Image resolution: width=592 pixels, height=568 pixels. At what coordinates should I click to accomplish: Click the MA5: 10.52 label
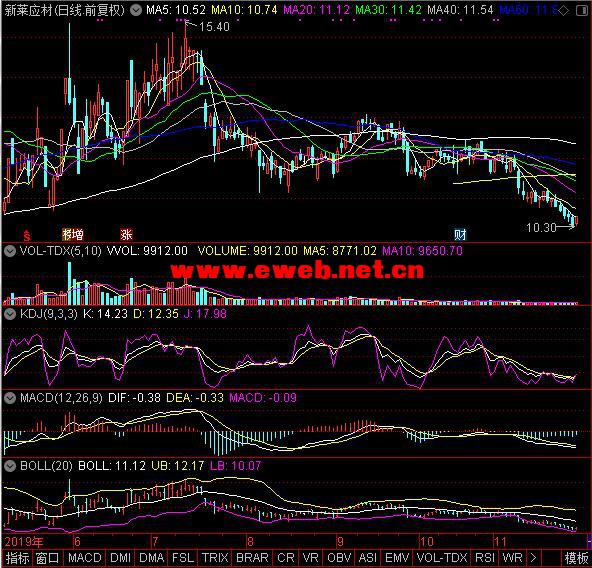pos(176,10)
